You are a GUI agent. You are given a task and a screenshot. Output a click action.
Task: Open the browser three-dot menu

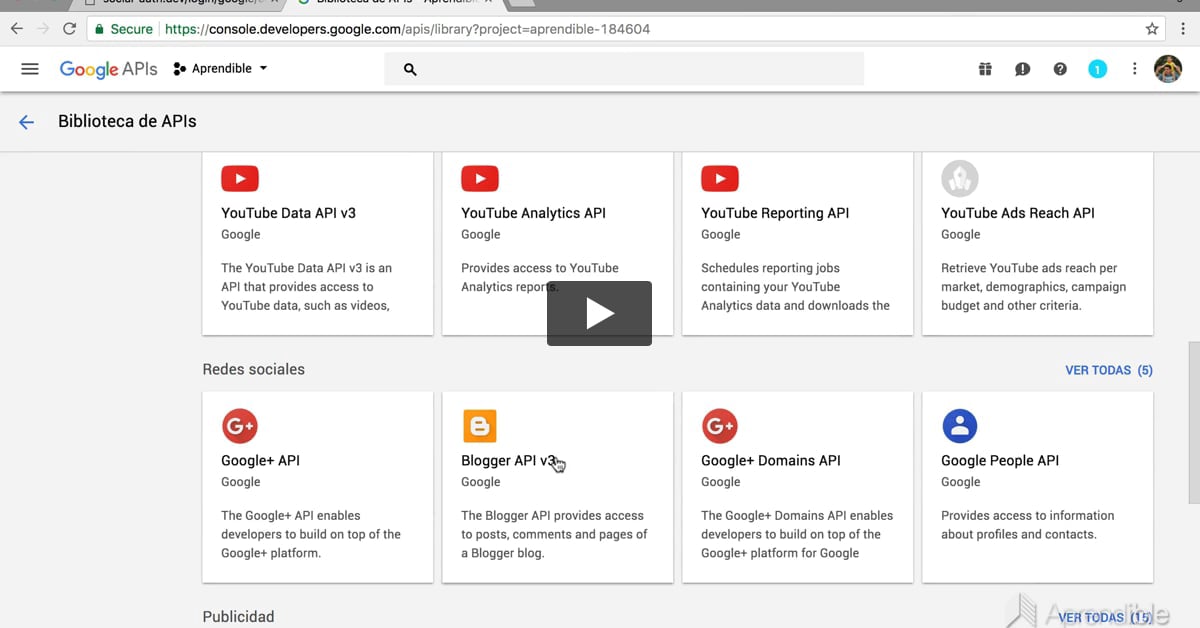click(1184, 29)
